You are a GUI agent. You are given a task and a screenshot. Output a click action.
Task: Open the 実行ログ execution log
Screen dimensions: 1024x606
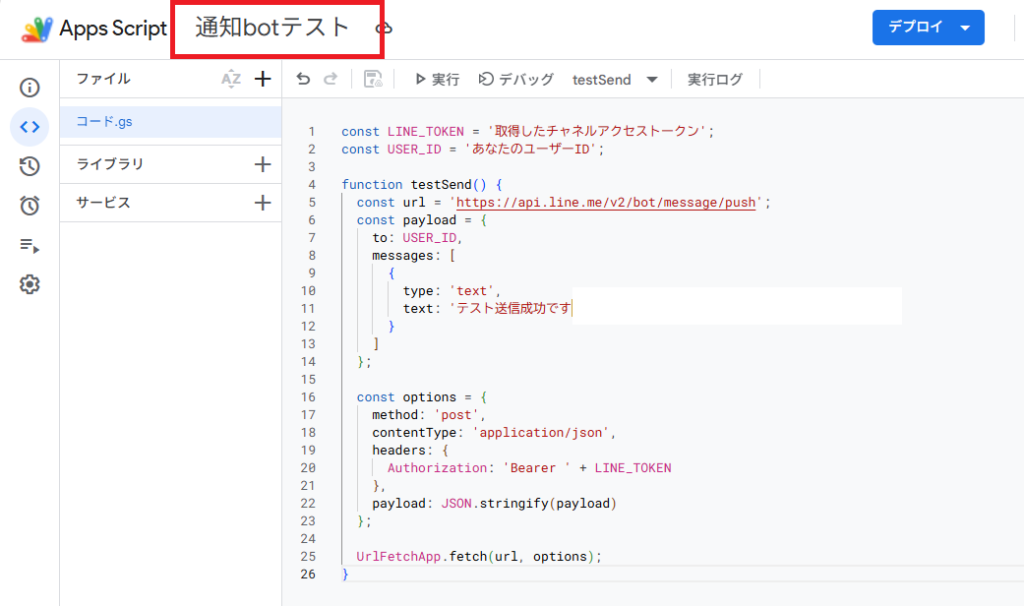715,80
